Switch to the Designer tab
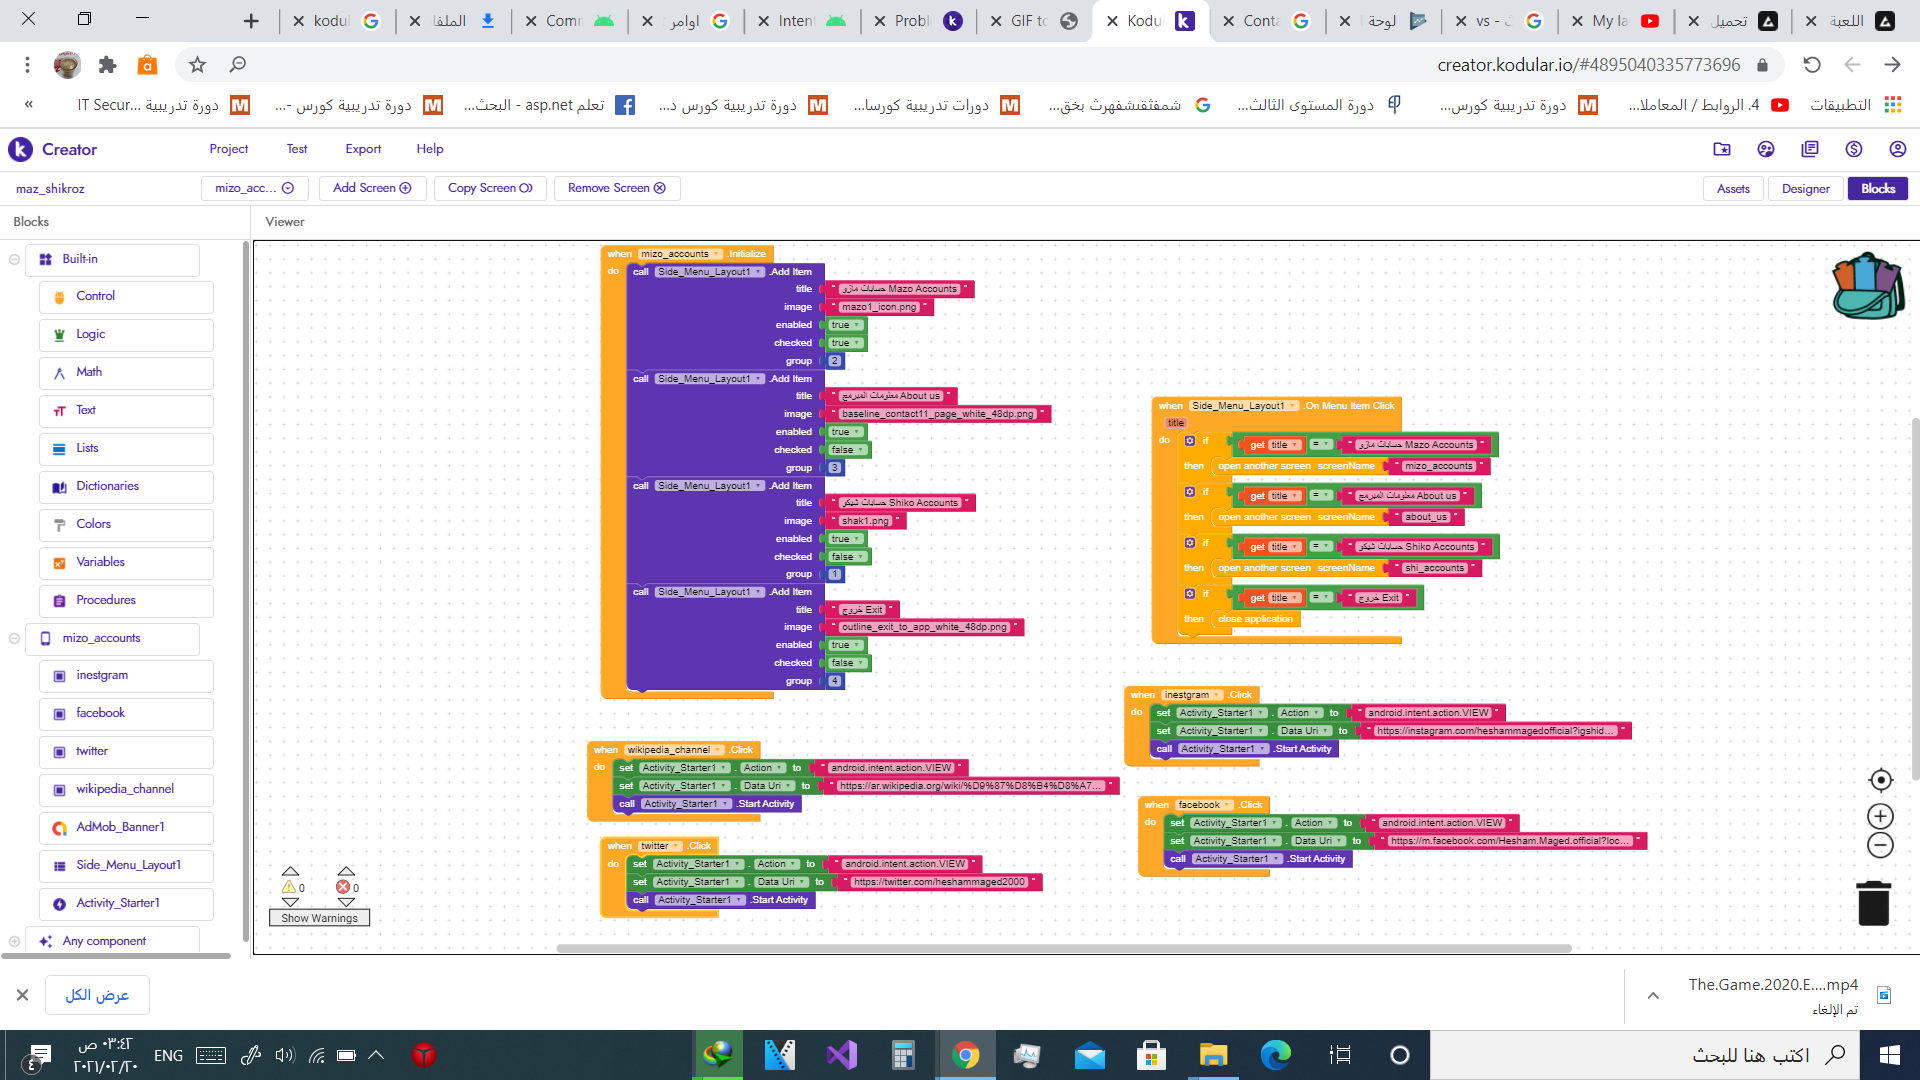1920x1080 pixels. [1805, 188]
